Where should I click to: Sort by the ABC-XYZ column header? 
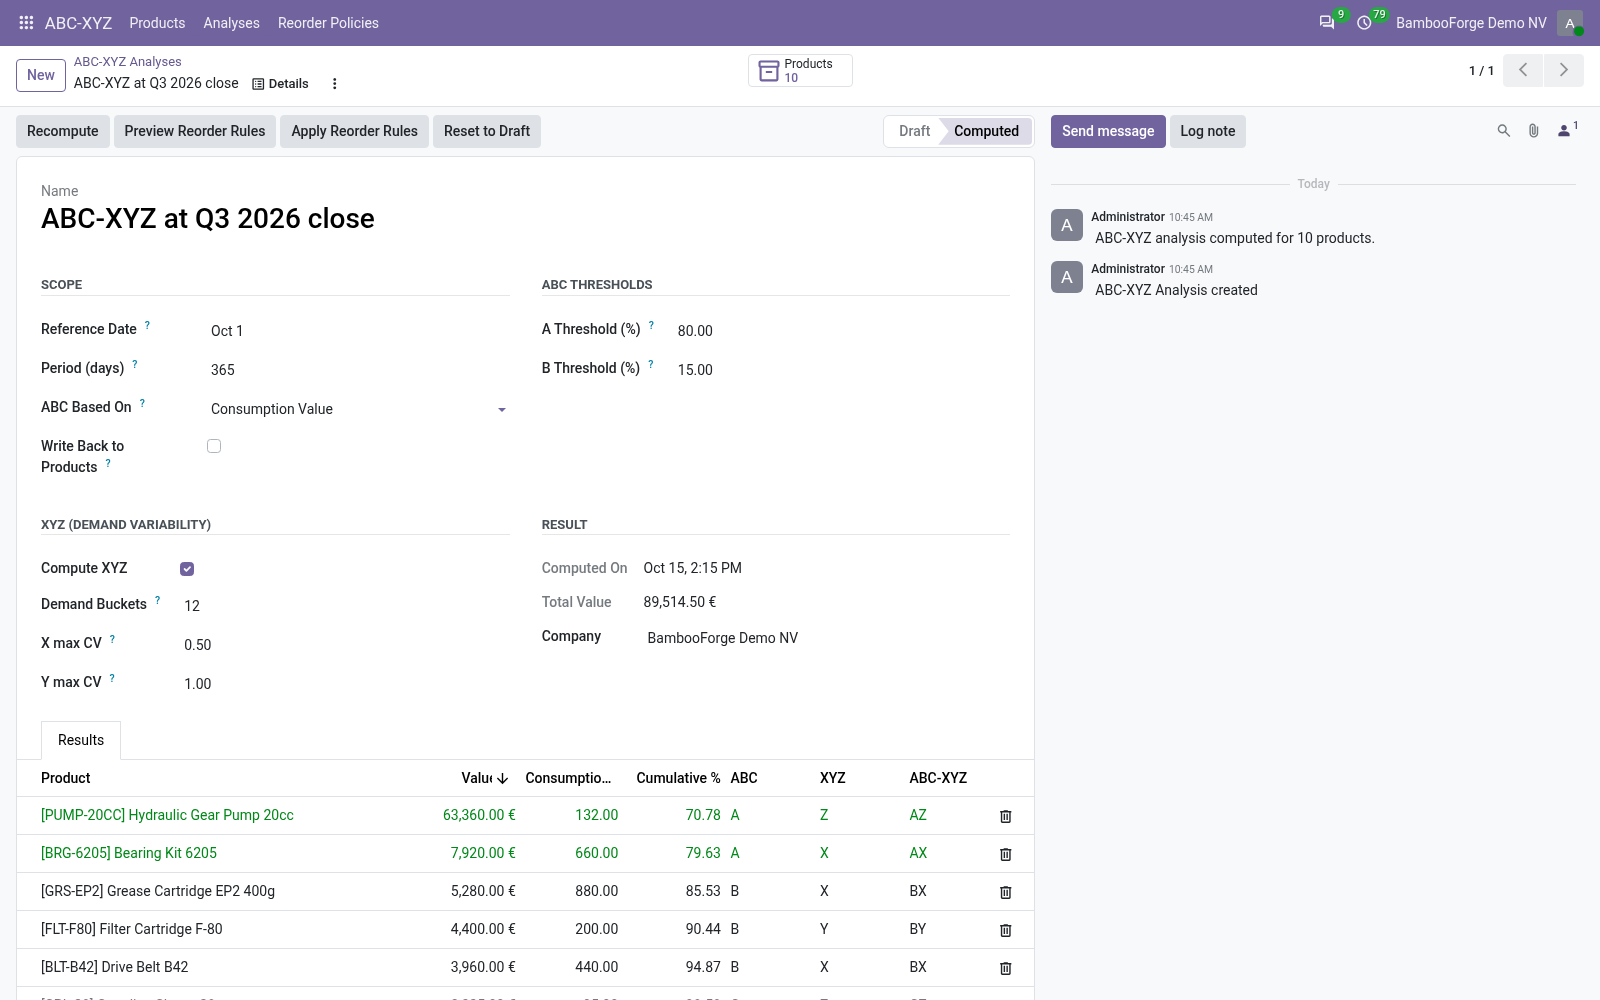938,778
